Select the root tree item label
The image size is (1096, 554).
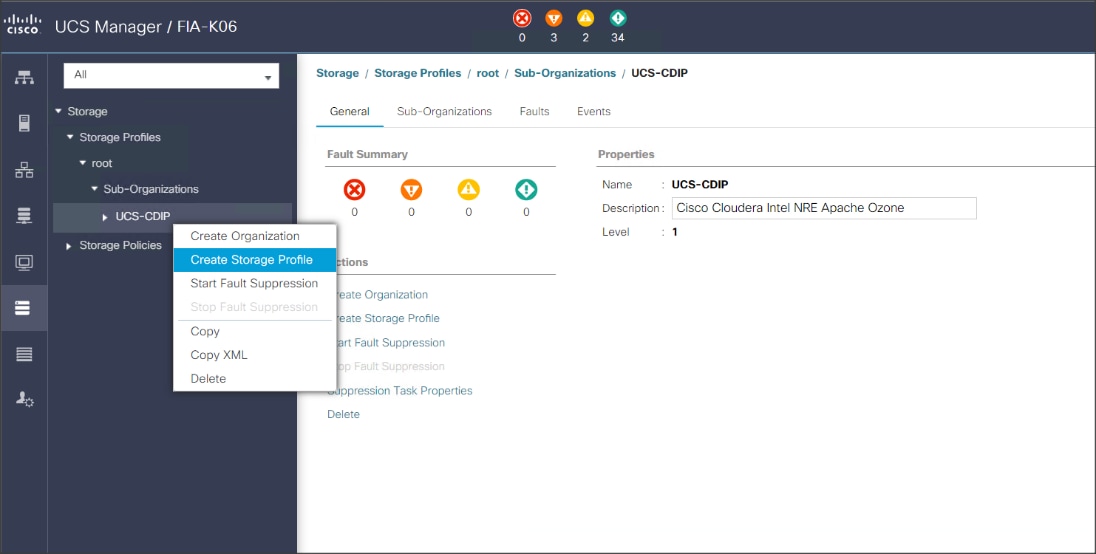coord(102,163)
